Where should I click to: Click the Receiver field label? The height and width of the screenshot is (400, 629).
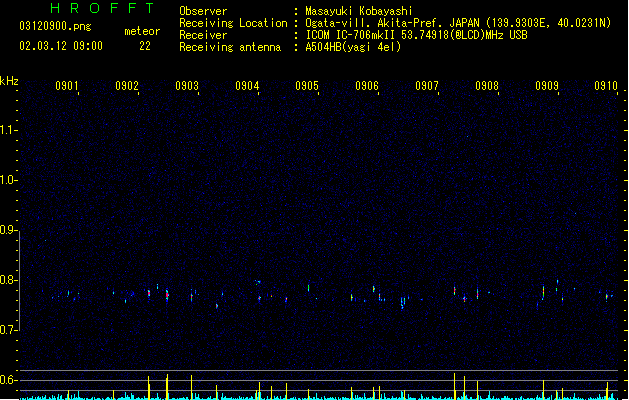203,35
